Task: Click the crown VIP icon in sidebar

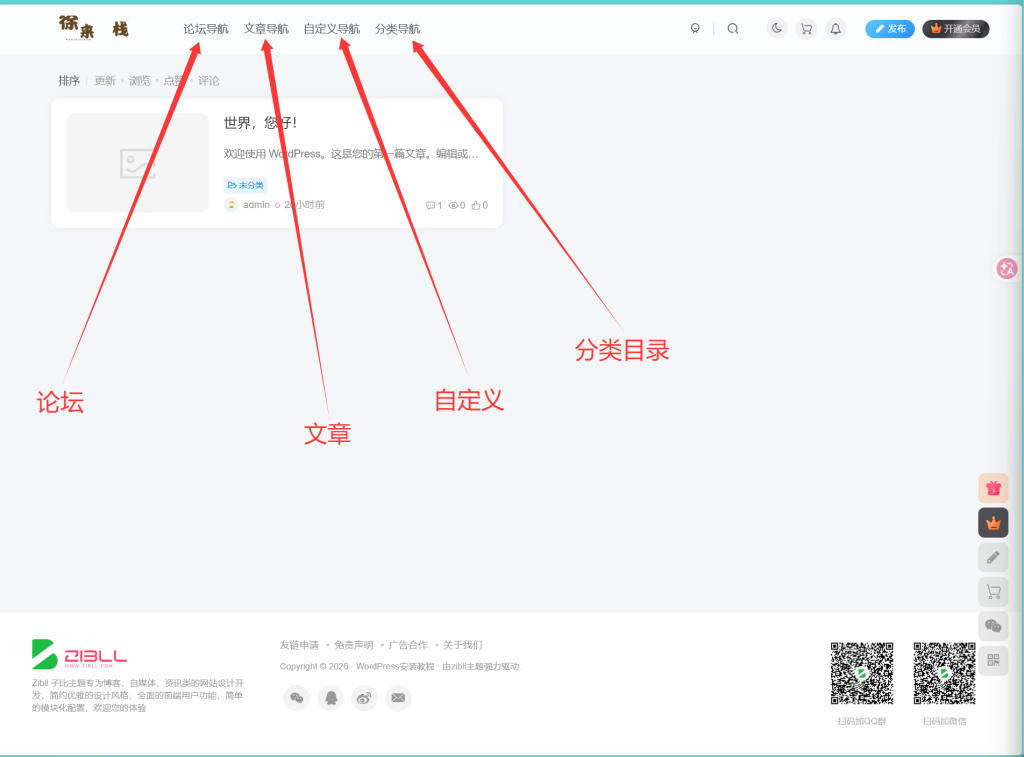Action: (x=993, y=523)
